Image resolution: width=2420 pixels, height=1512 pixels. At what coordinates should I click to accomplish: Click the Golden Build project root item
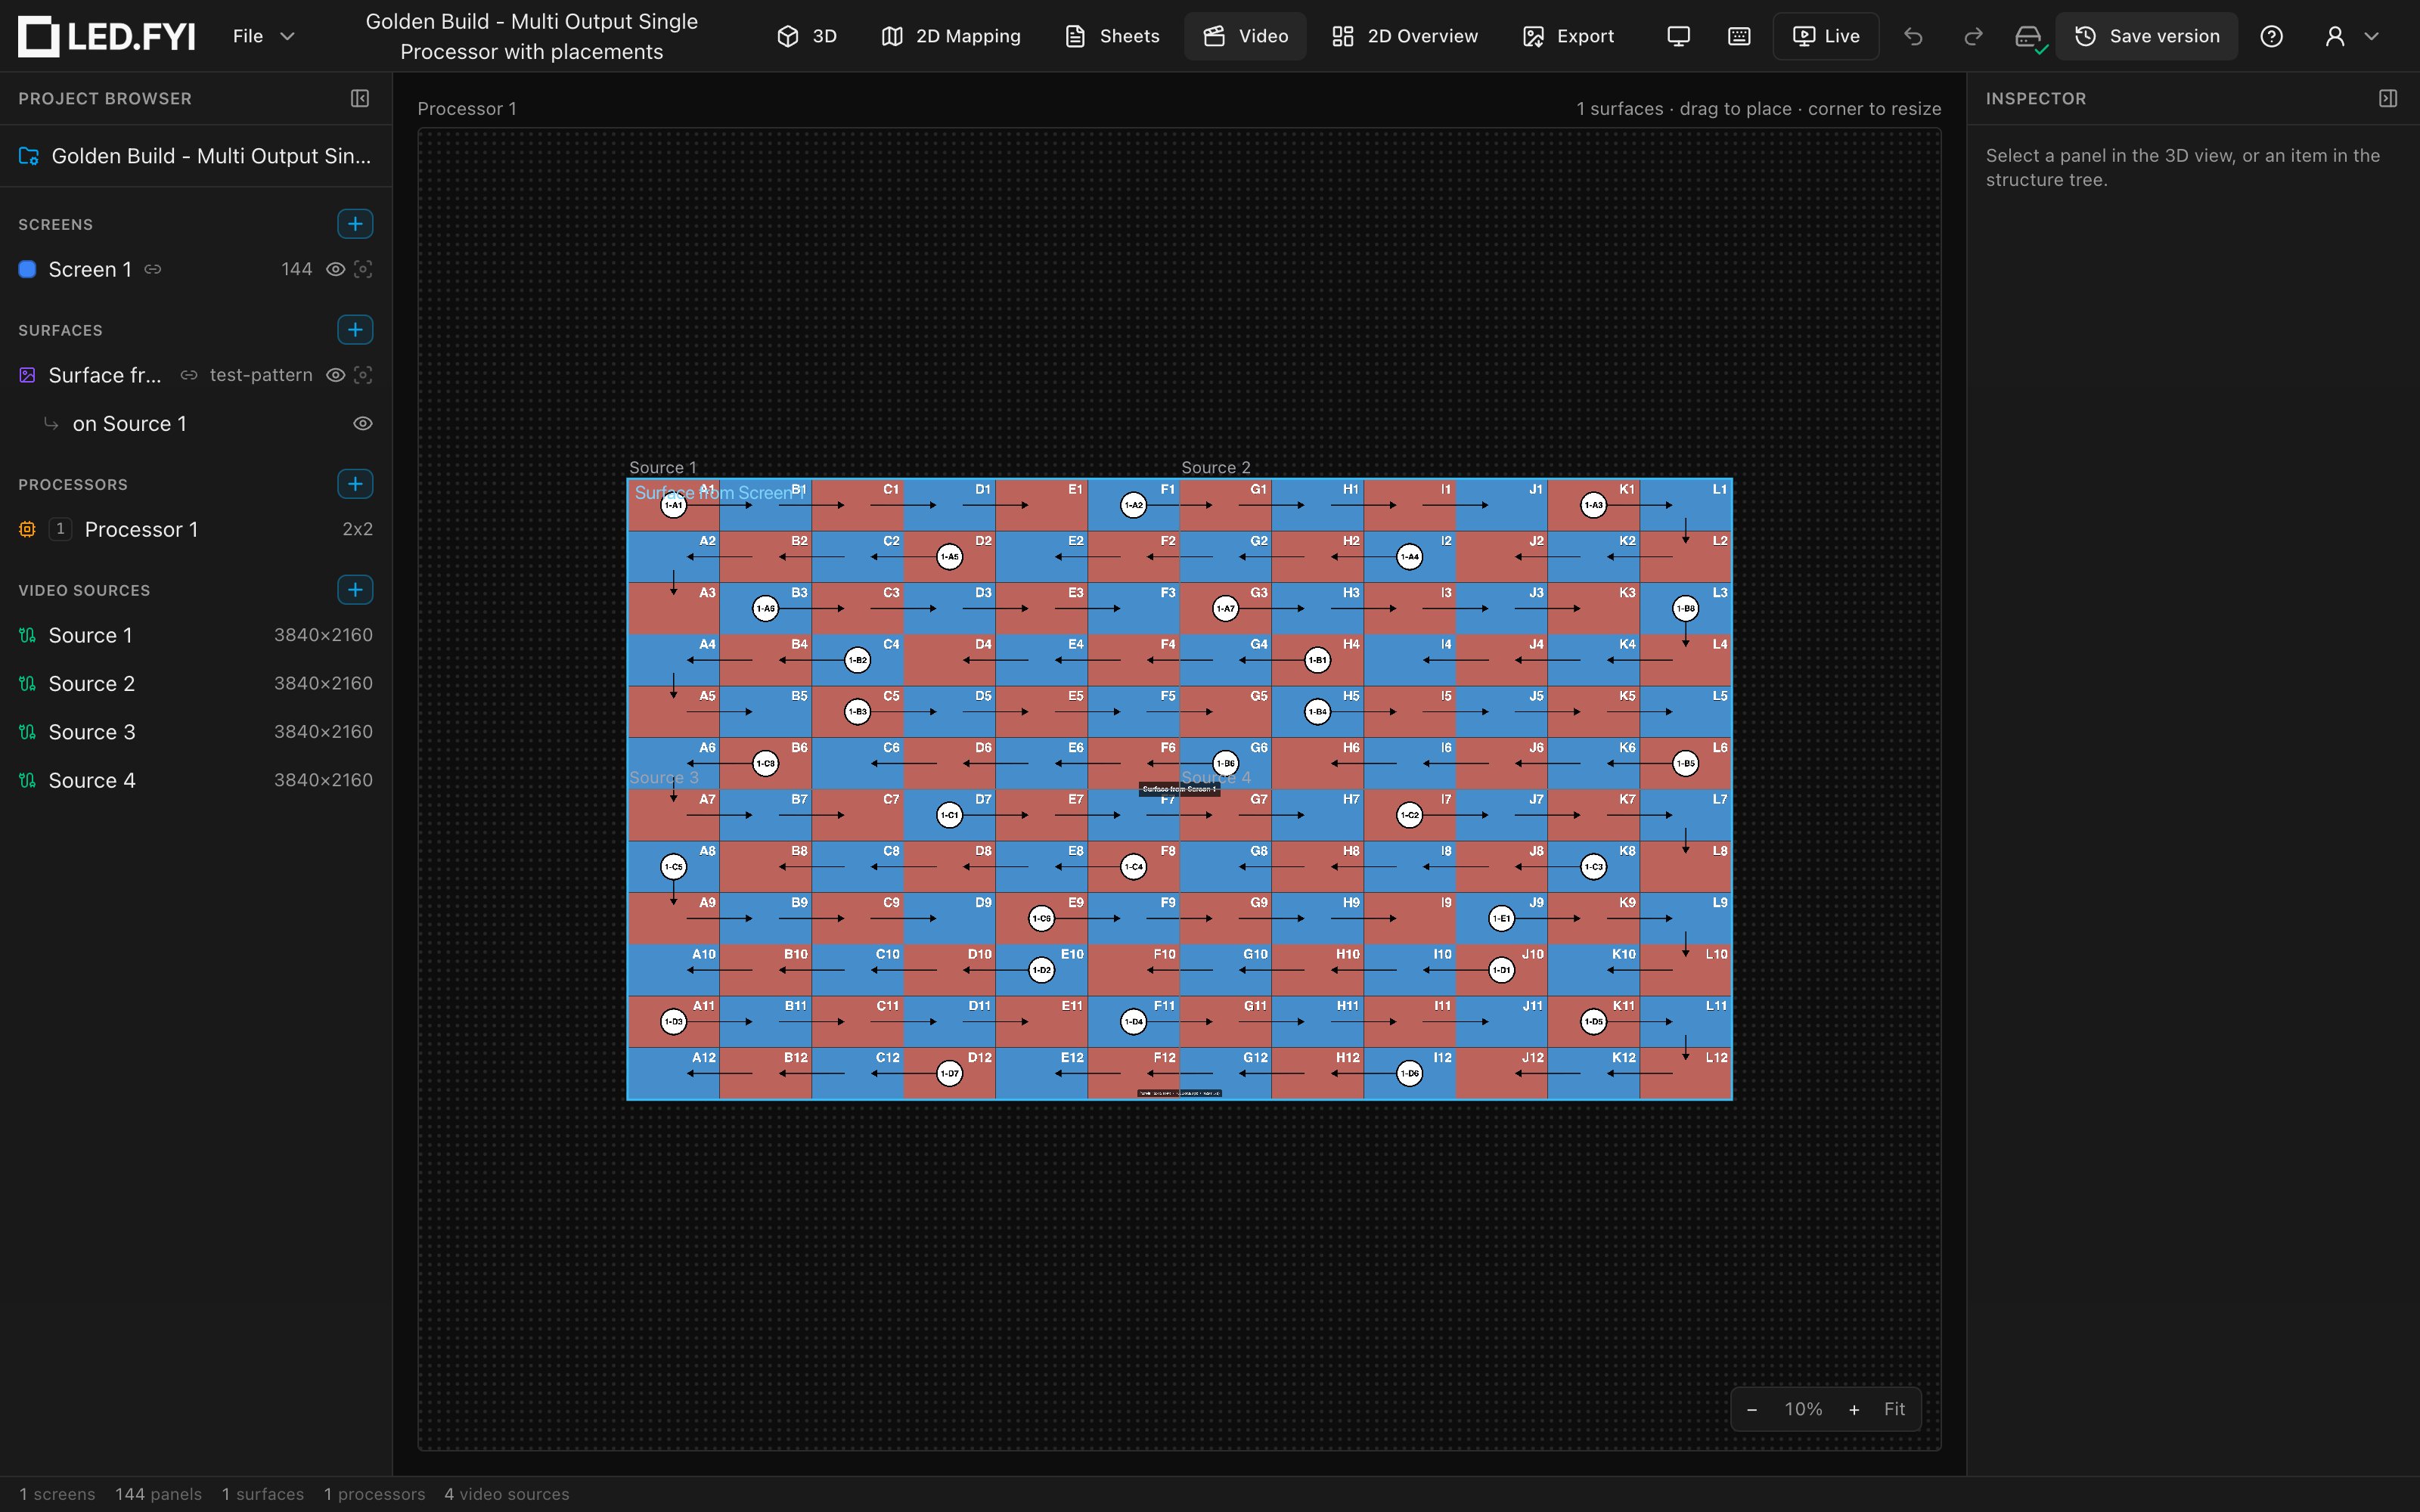pyautogui.click(x=196, y=156)
